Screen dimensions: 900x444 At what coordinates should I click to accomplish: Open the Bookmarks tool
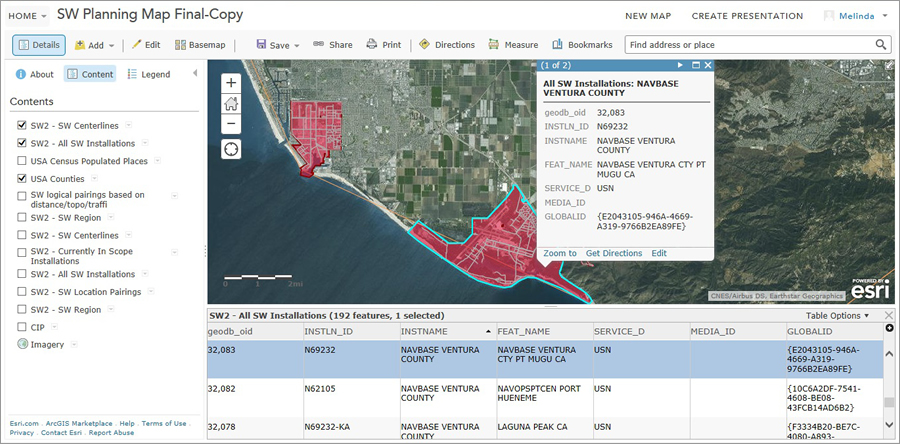pyautogui.click(x=582, y=45)
